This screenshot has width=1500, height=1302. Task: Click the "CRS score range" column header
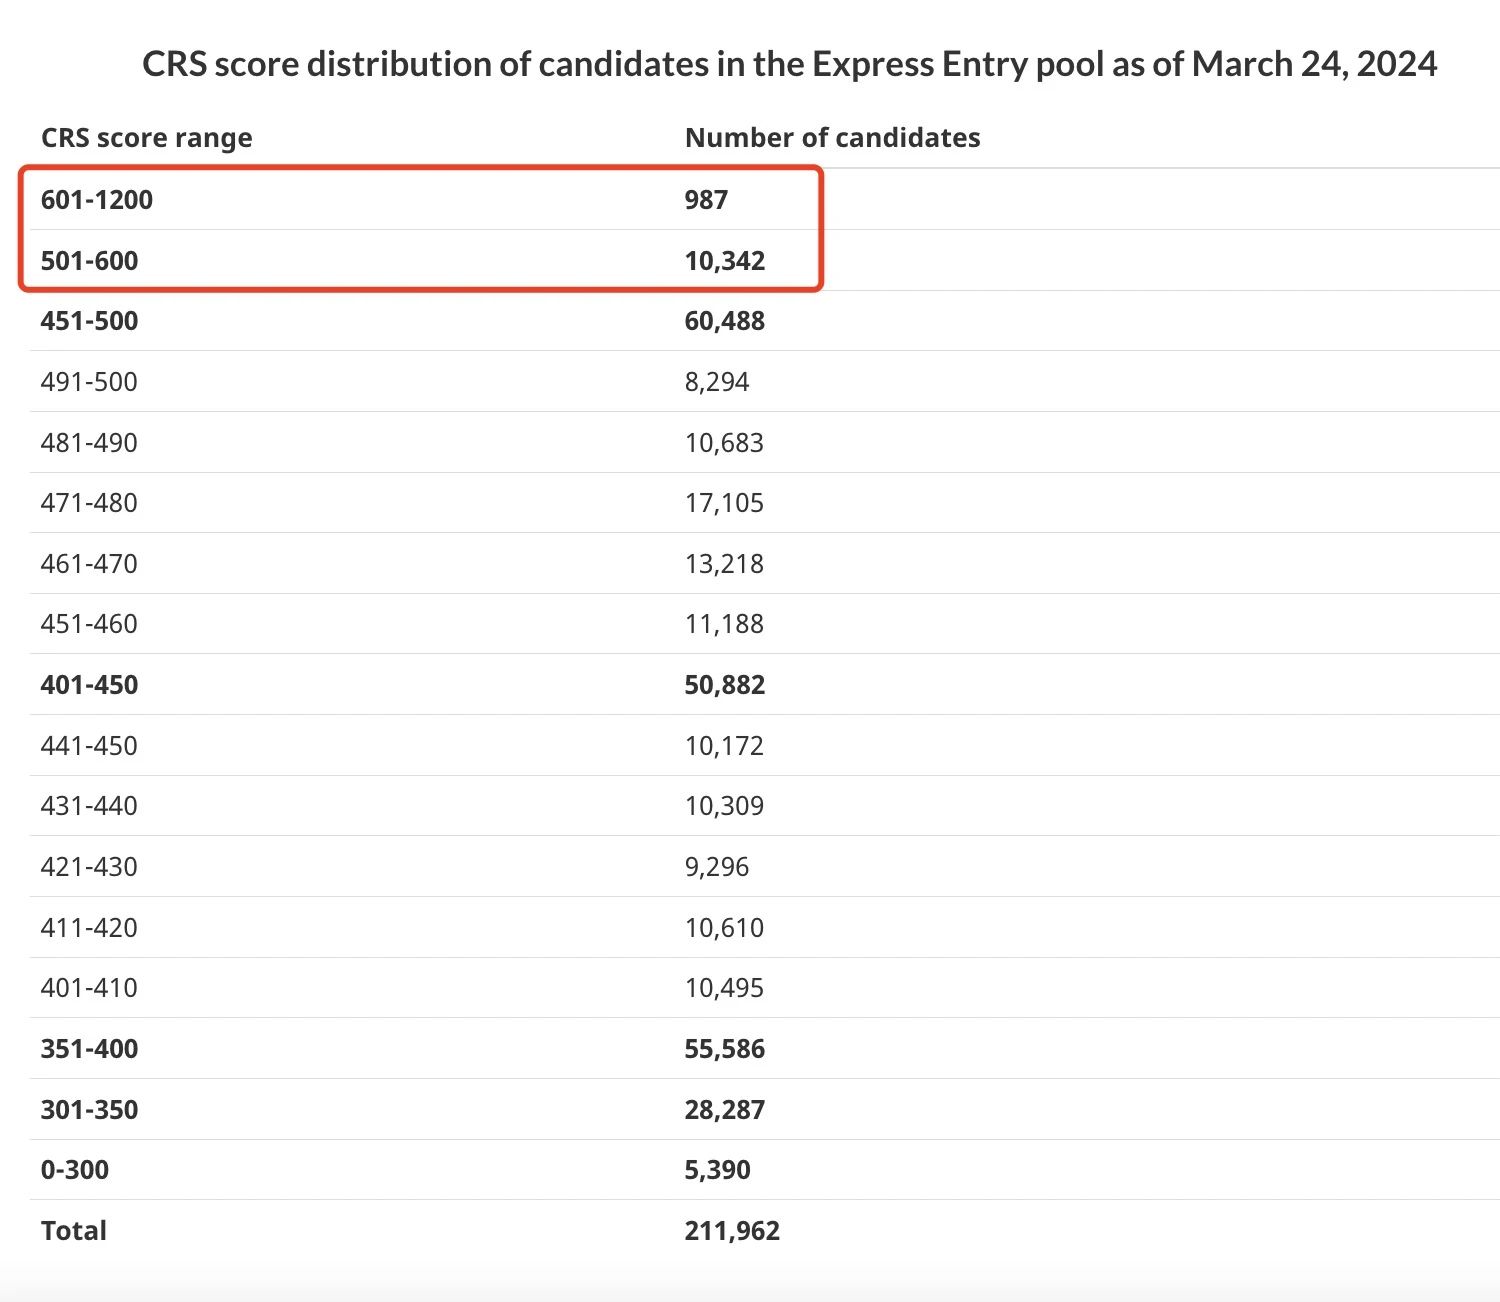pyautogui.click(x=146, y=138)
